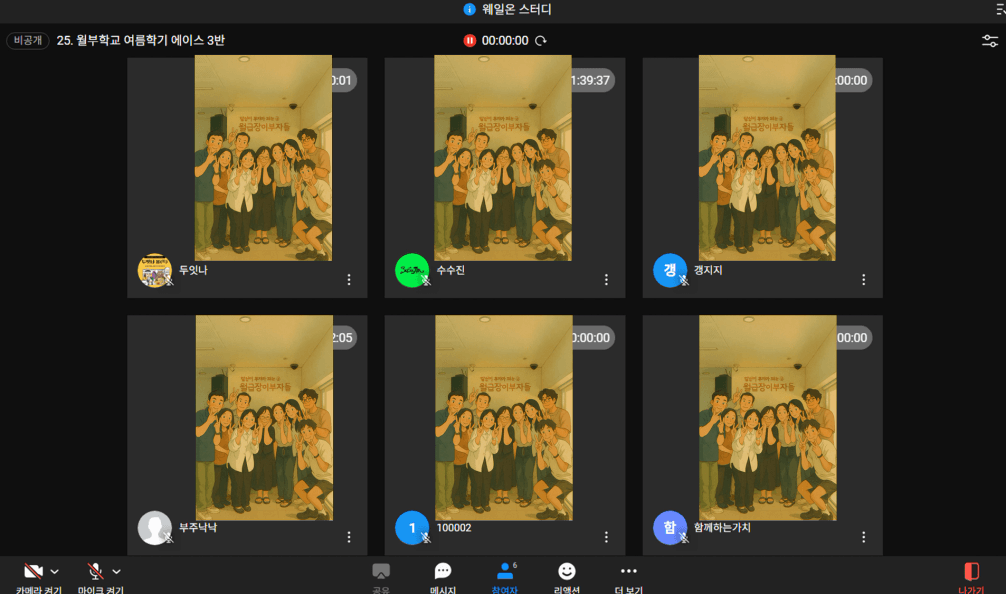This screenshot has height=594, width=1006.
Task: Click the 00:00:00 timer display
Action: point(505,41)
